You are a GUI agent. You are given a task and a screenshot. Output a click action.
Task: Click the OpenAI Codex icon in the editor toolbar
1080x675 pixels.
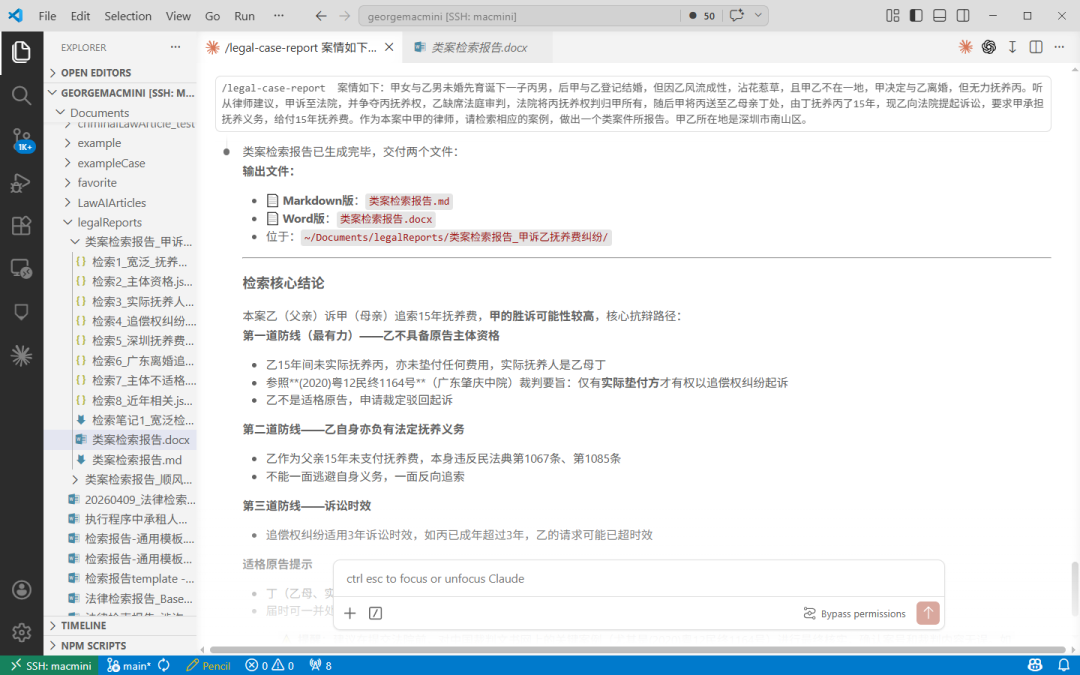(x=989, y=47)
